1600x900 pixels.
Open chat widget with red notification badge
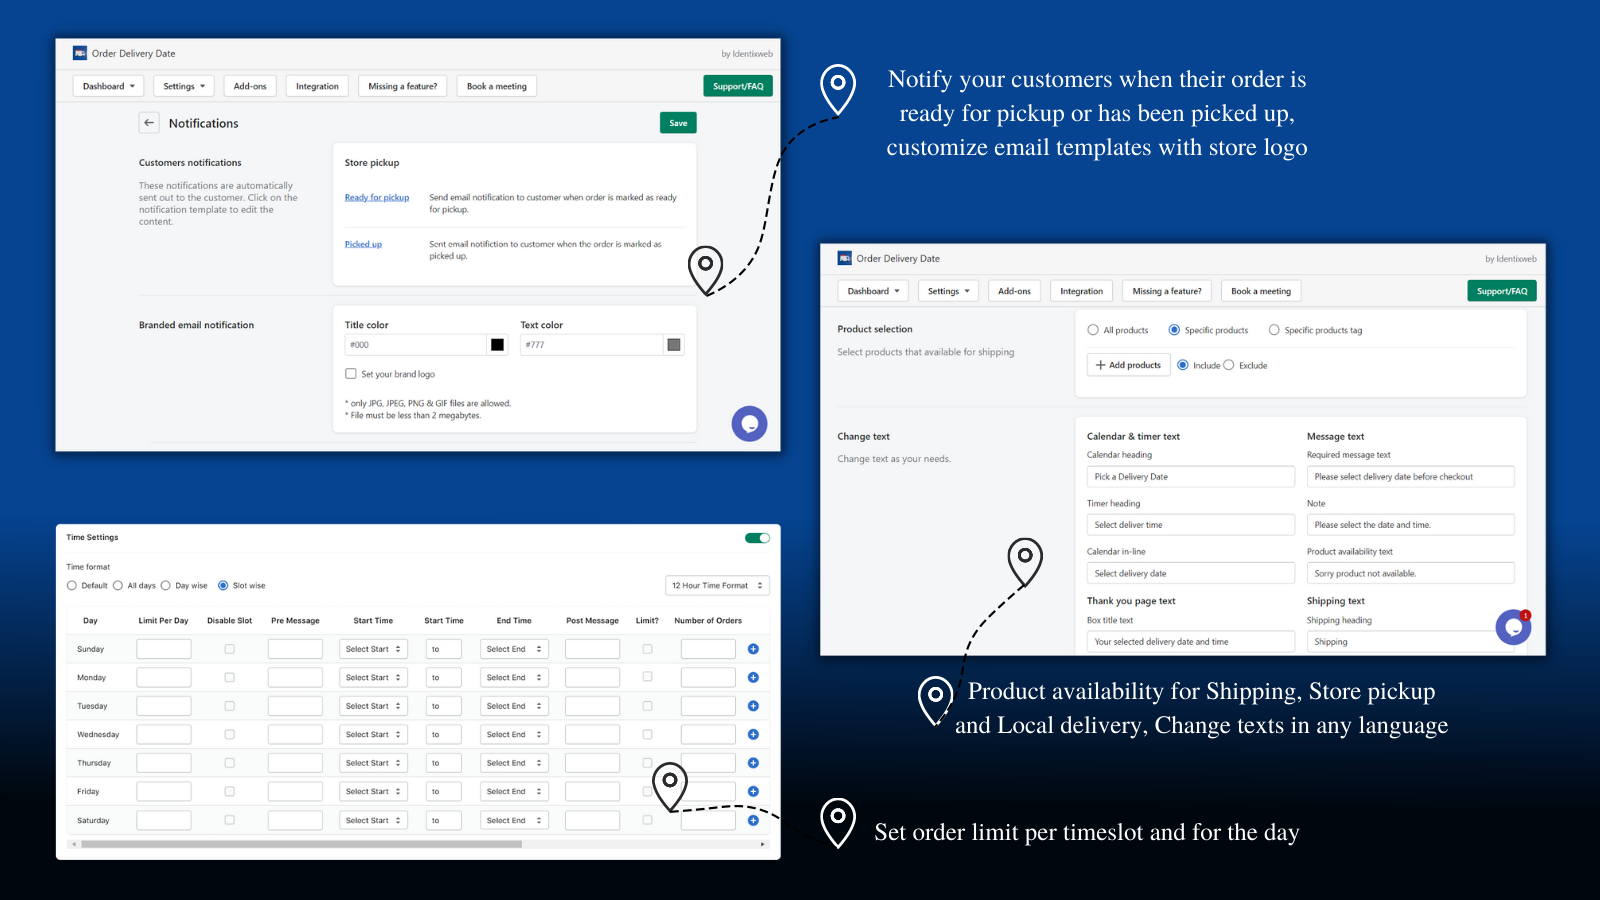[1513, 627]
